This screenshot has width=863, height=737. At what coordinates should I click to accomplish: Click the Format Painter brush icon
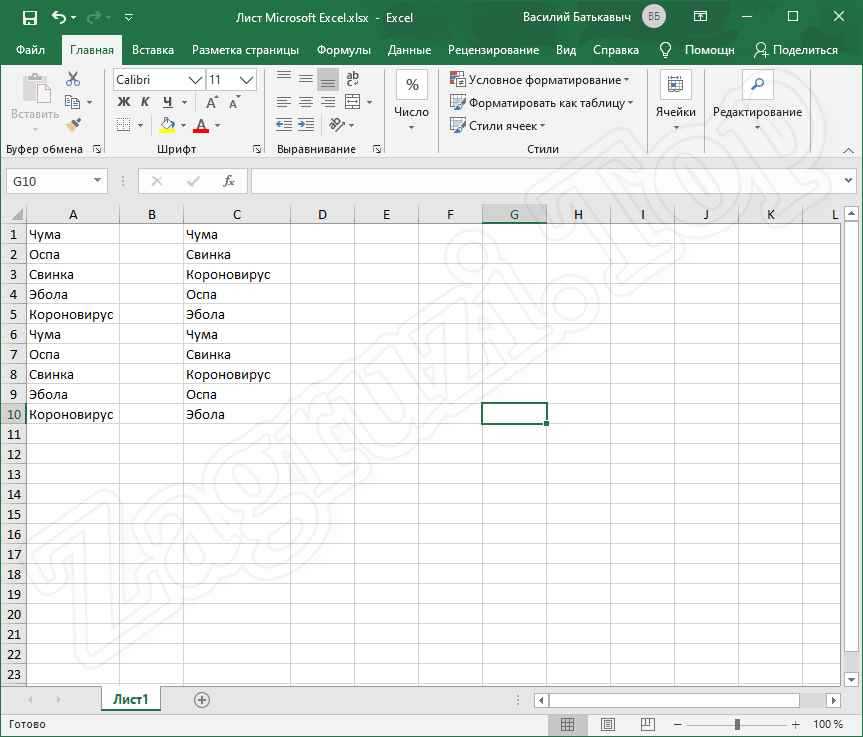coord(73,124)
